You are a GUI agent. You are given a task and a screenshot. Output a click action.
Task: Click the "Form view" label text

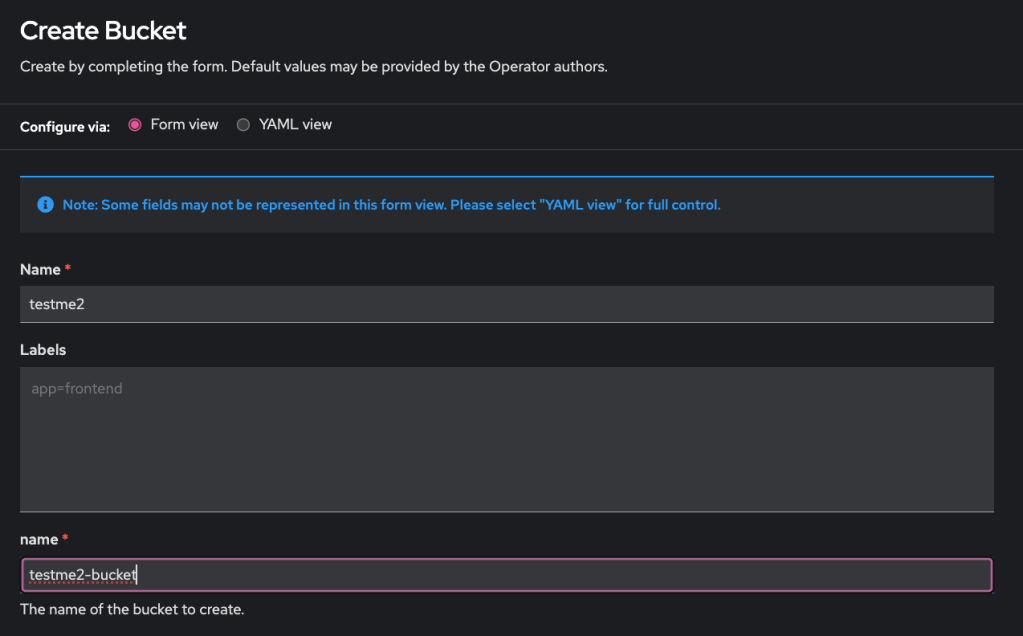184,125
